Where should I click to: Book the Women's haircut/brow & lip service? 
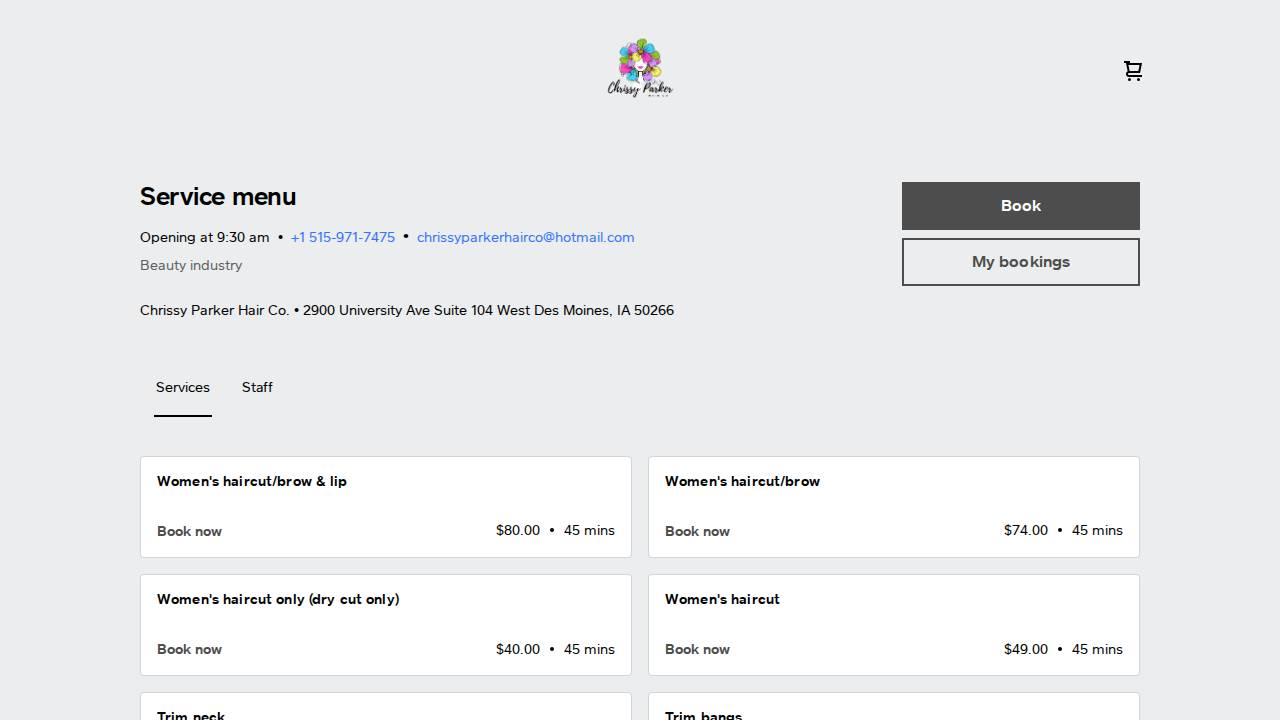[189, 531]
